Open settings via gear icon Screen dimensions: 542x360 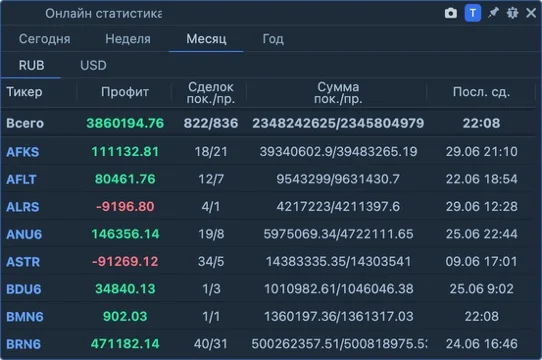click(x=512, y=13)
